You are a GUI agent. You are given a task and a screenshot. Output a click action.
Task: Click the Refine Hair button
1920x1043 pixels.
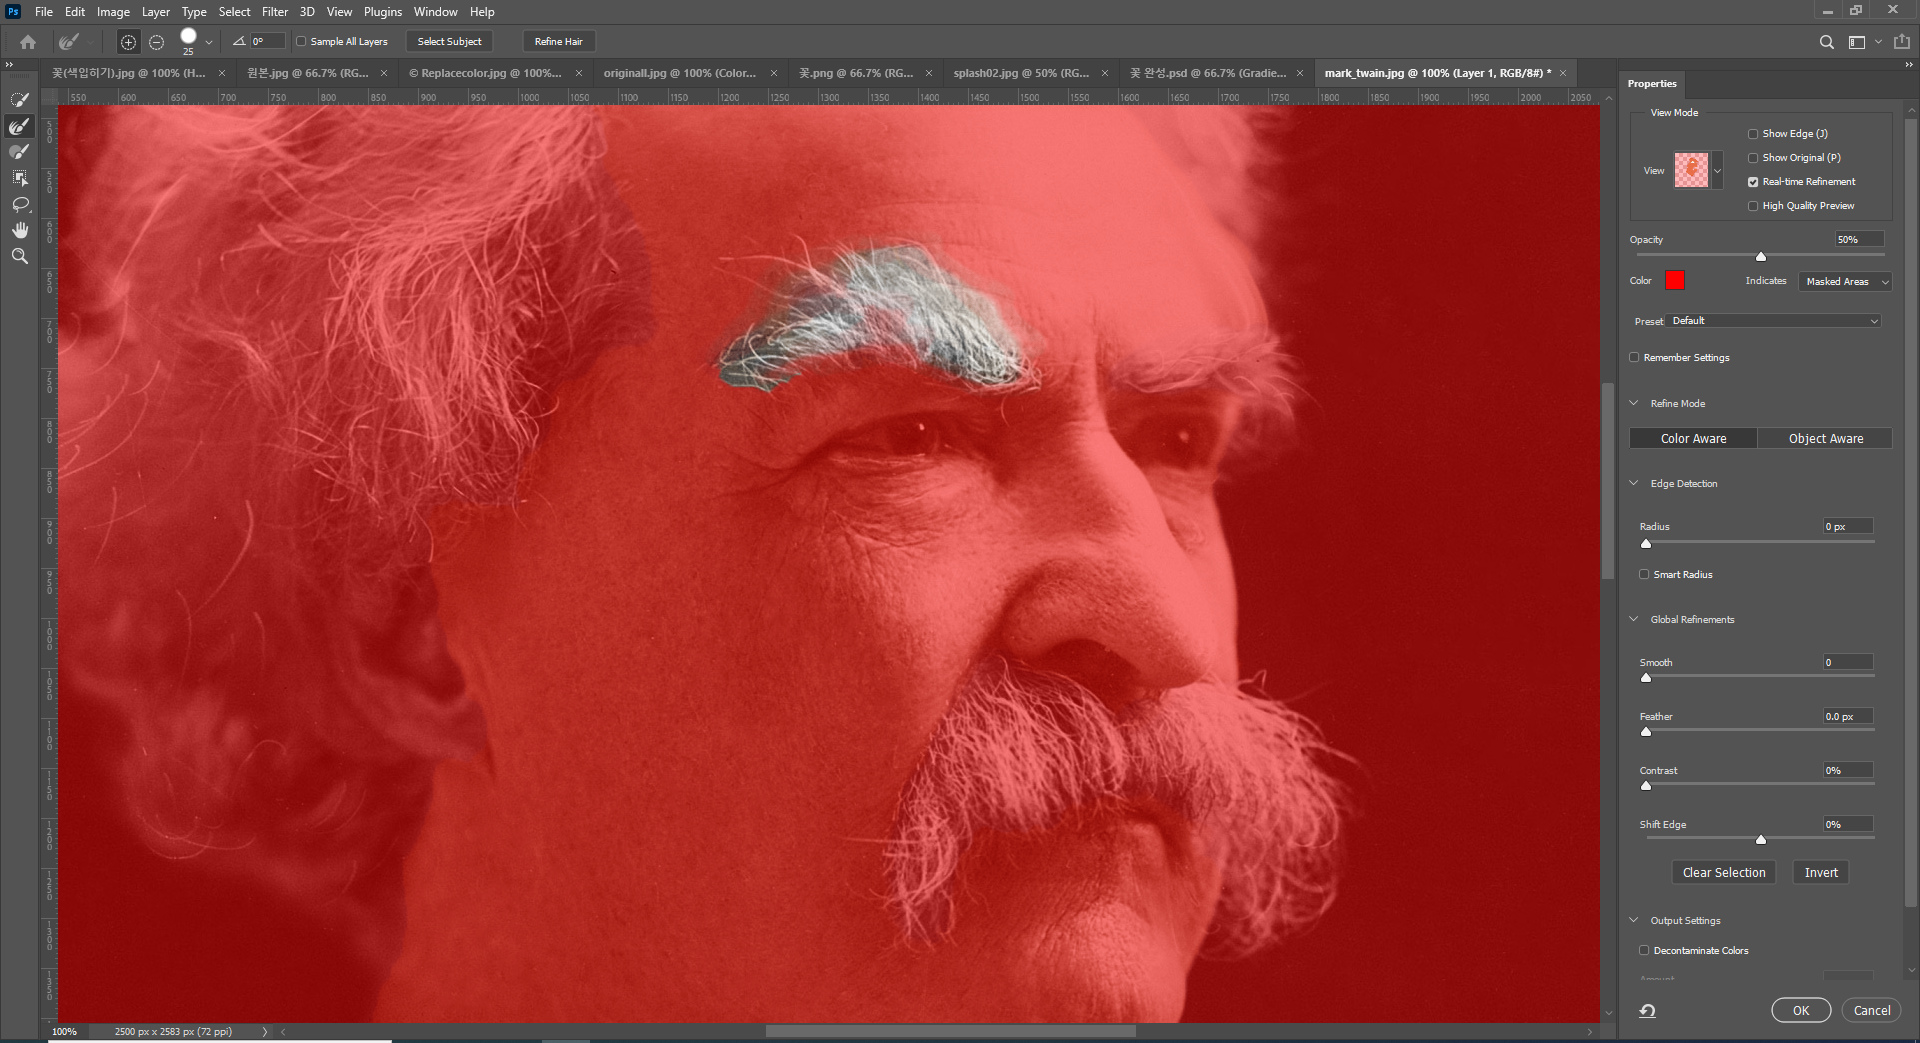tap(558, 42)
